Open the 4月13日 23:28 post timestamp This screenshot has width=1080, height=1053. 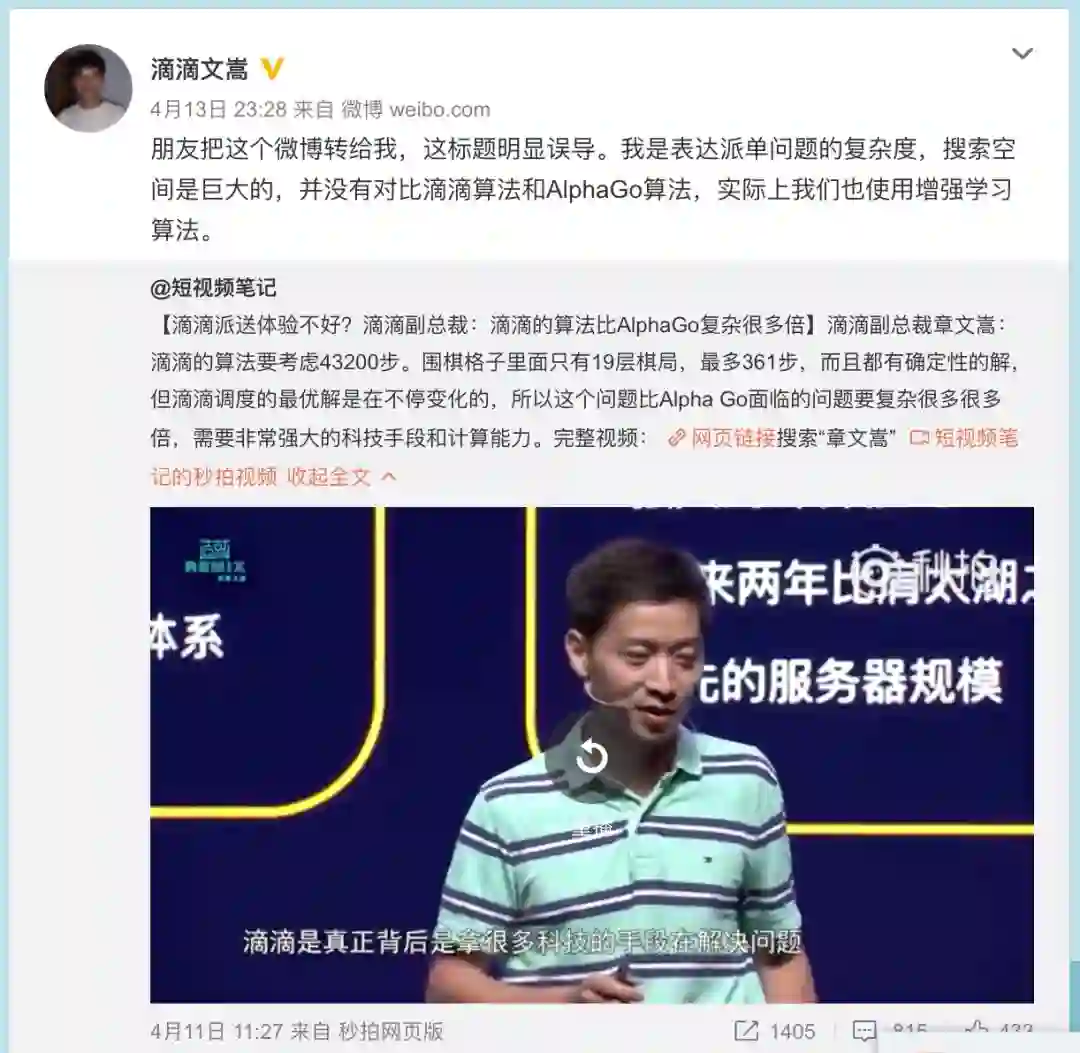218,110
